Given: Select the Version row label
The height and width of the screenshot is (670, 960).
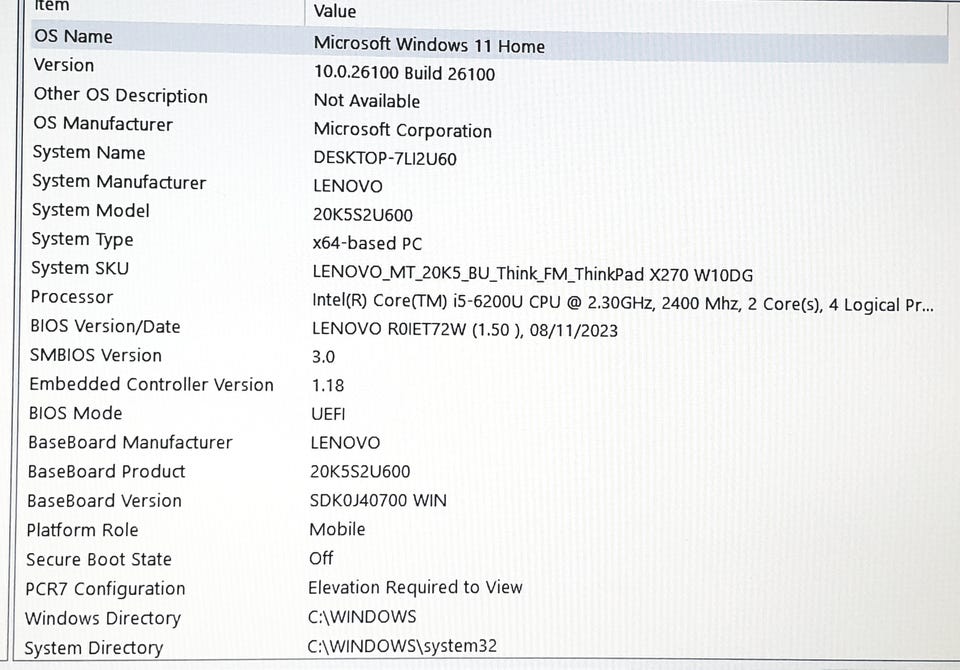Looking at the screenshot, I should [x=64, y=65].
